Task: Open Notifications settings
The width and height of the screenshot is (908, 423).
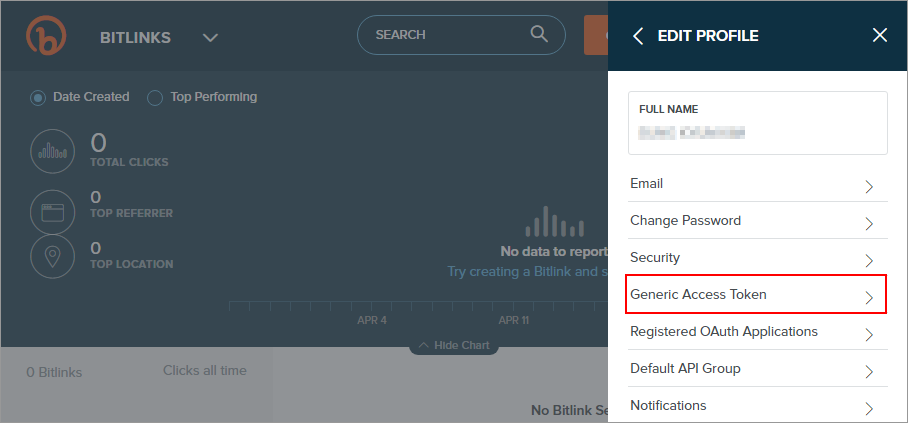Action: pyautogui.click(x=757, y=406)
